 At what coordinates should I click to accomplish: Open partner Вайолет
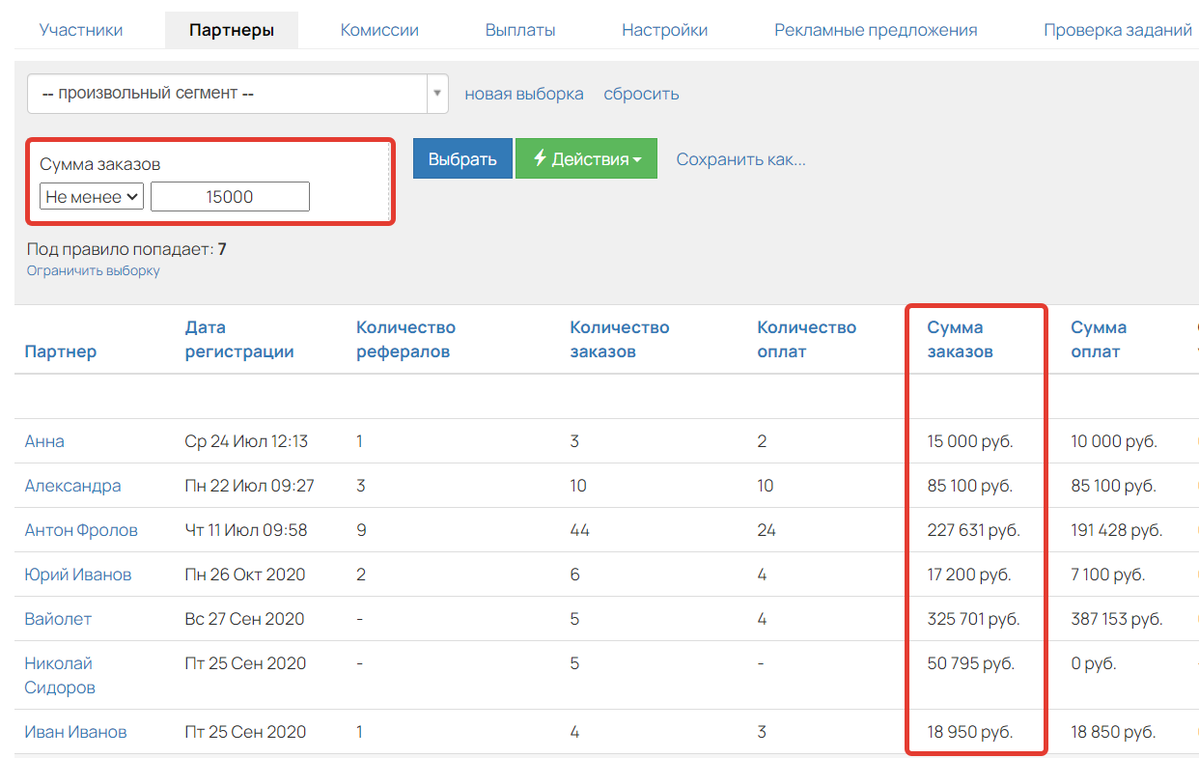click(x=58, y=619)
